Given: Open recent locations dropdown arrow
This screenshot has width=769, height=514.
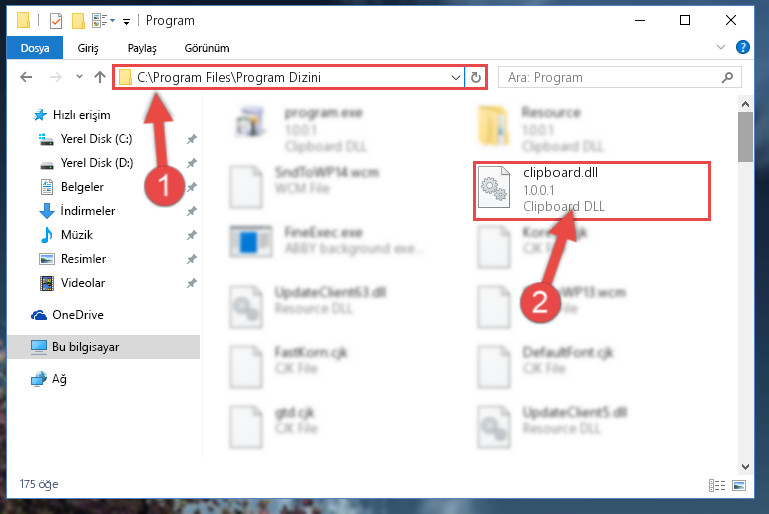Looking at the screenshot, I should click(79, 77).
